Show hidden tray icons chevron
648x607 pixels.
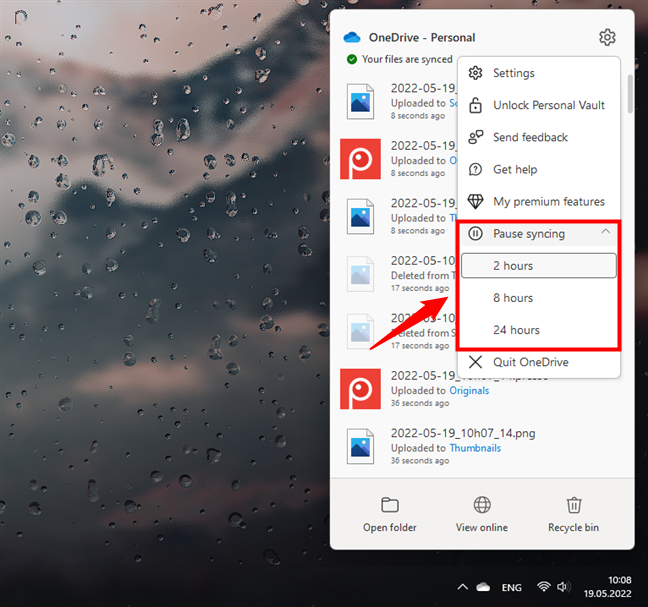[x=463, y=587]
